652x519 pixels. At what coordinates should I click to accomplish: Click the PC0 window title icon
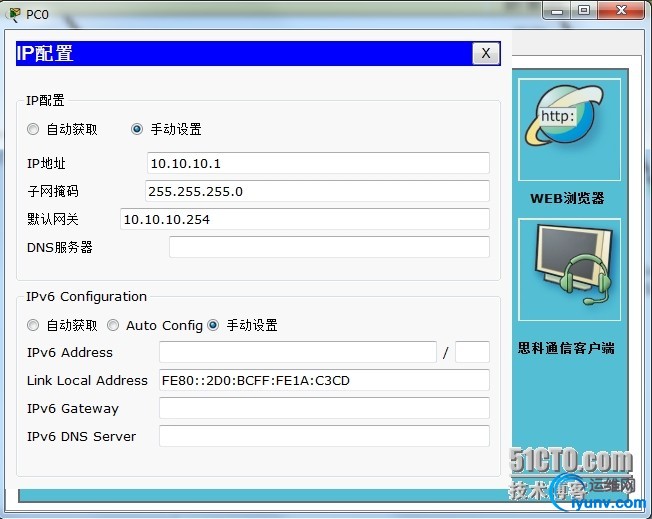point(13,14)
